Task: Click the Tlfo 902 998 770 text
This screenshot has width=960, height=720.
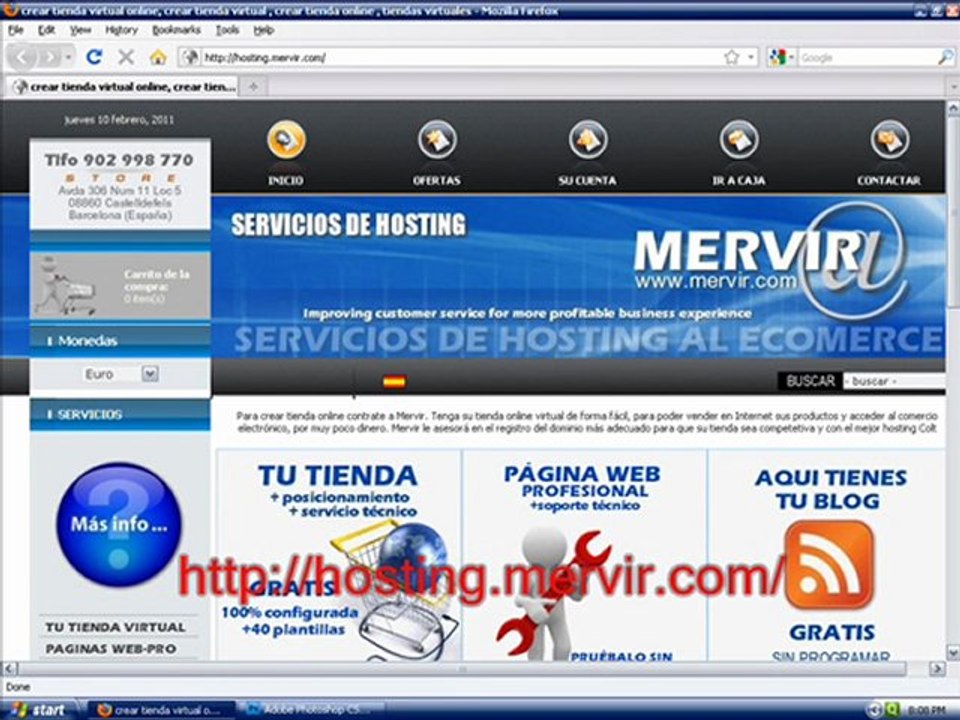Action: tap(119, 160)
